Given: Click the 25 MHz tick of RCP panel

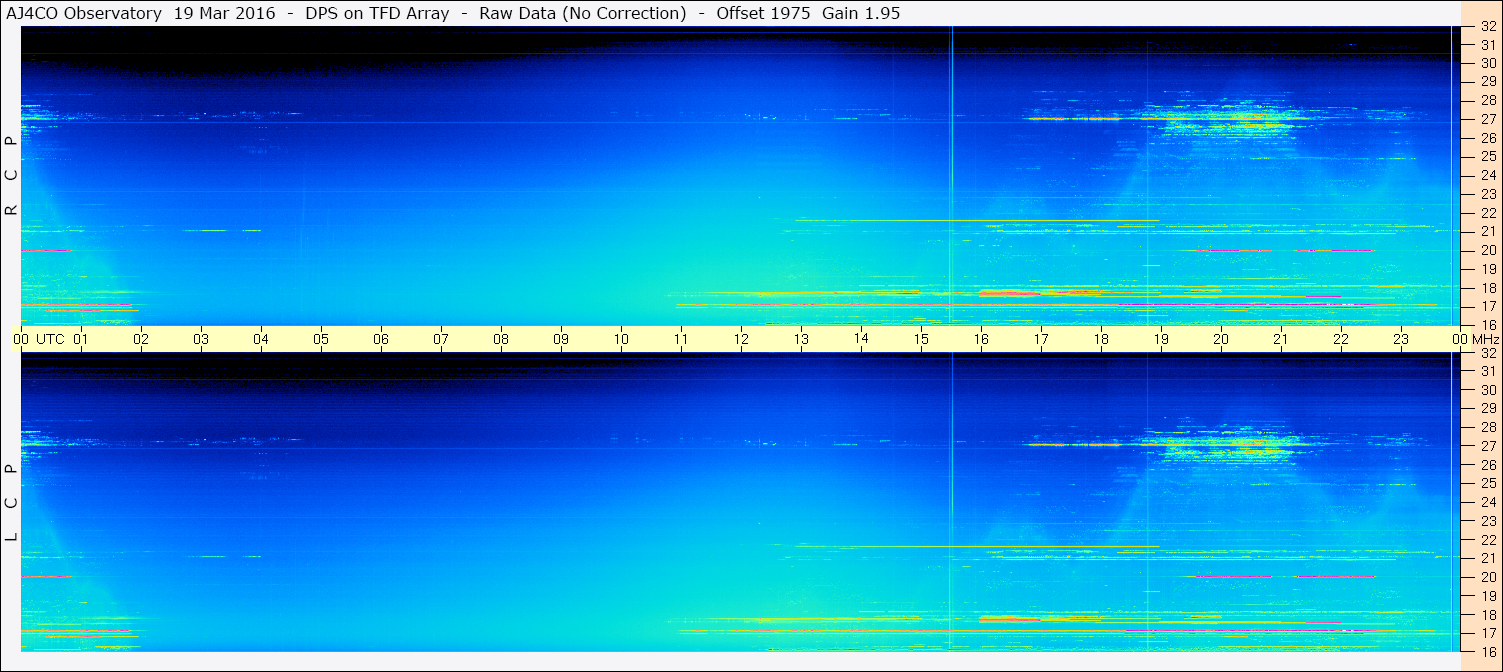Looking at the screenshot, I should (1488, 157).
